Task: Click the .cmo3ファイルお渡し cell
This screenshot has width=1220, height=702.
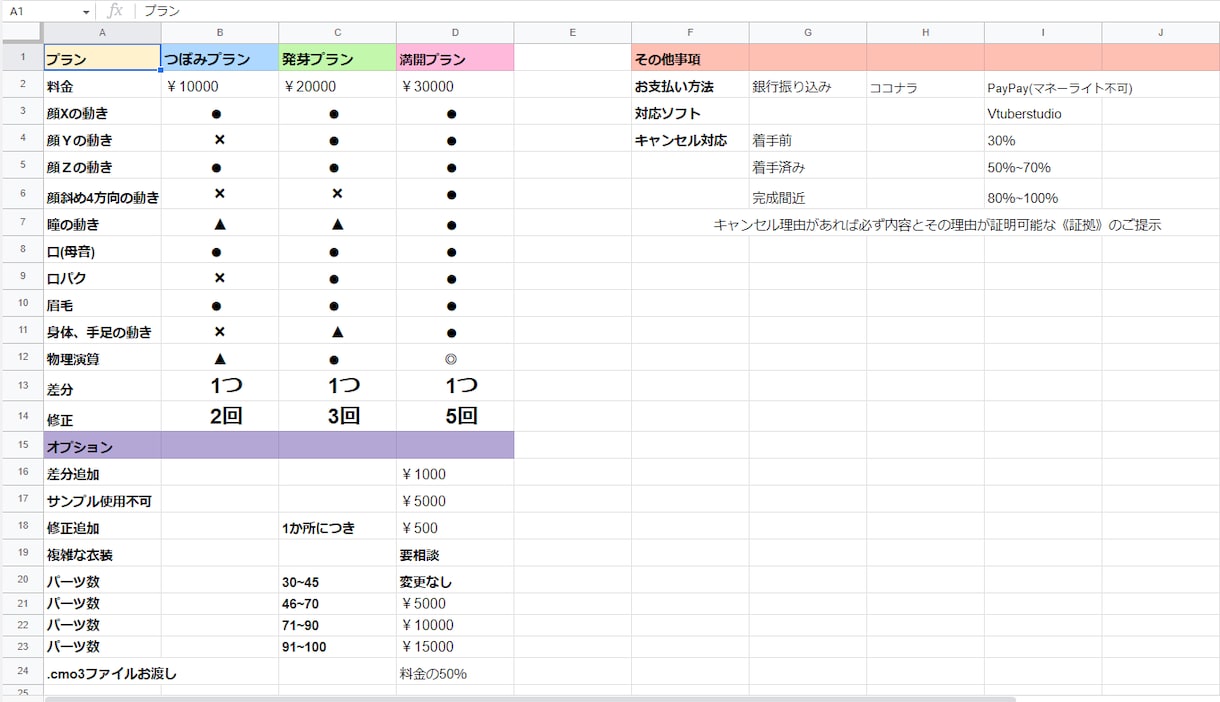Action: tap(103, 673)
